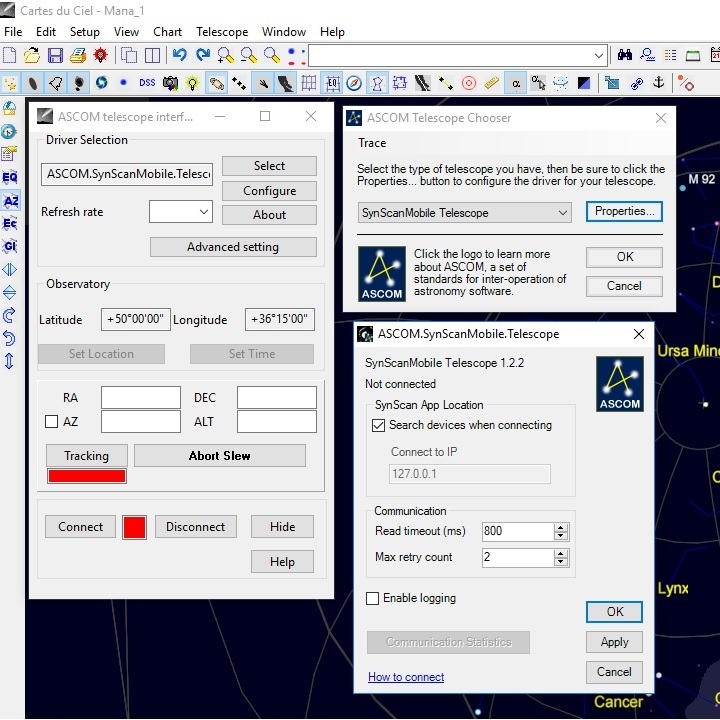Click the ASCOM logo in driver properties
Image resolution: width=720 pixels, height=720 pixels.
click(x=619, y=384)
